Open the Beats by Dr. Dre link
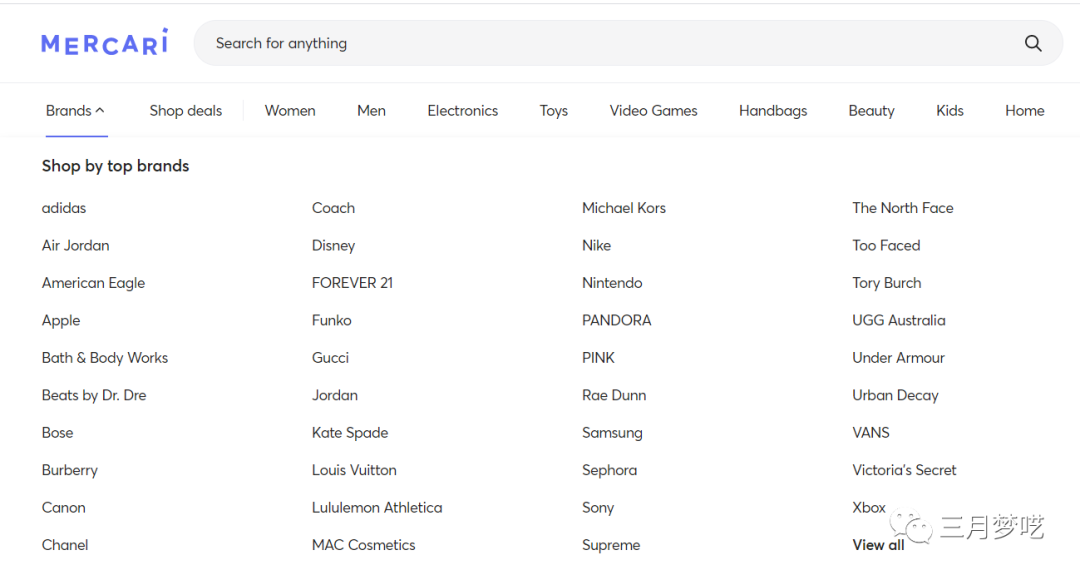The width and height of the screenshot is (1080, 575). 94,395
